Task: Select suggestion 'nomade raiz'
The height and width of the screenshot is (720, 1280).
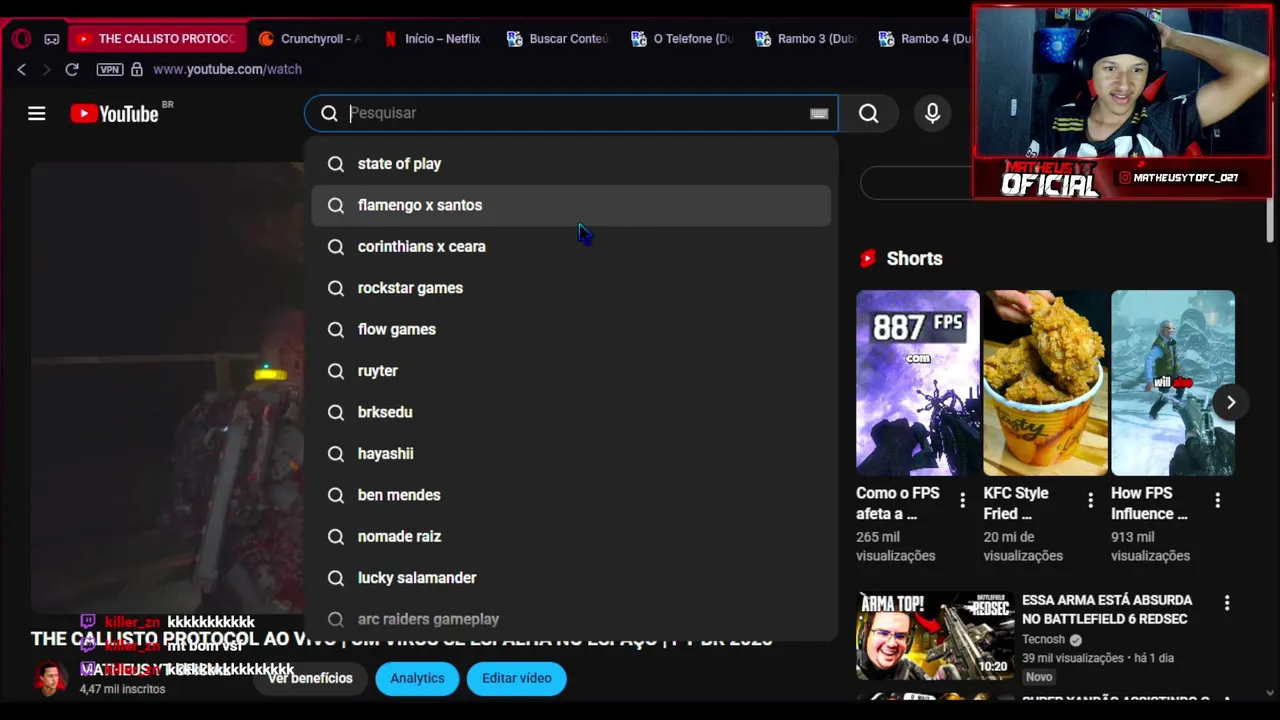Action: point(571,537)
